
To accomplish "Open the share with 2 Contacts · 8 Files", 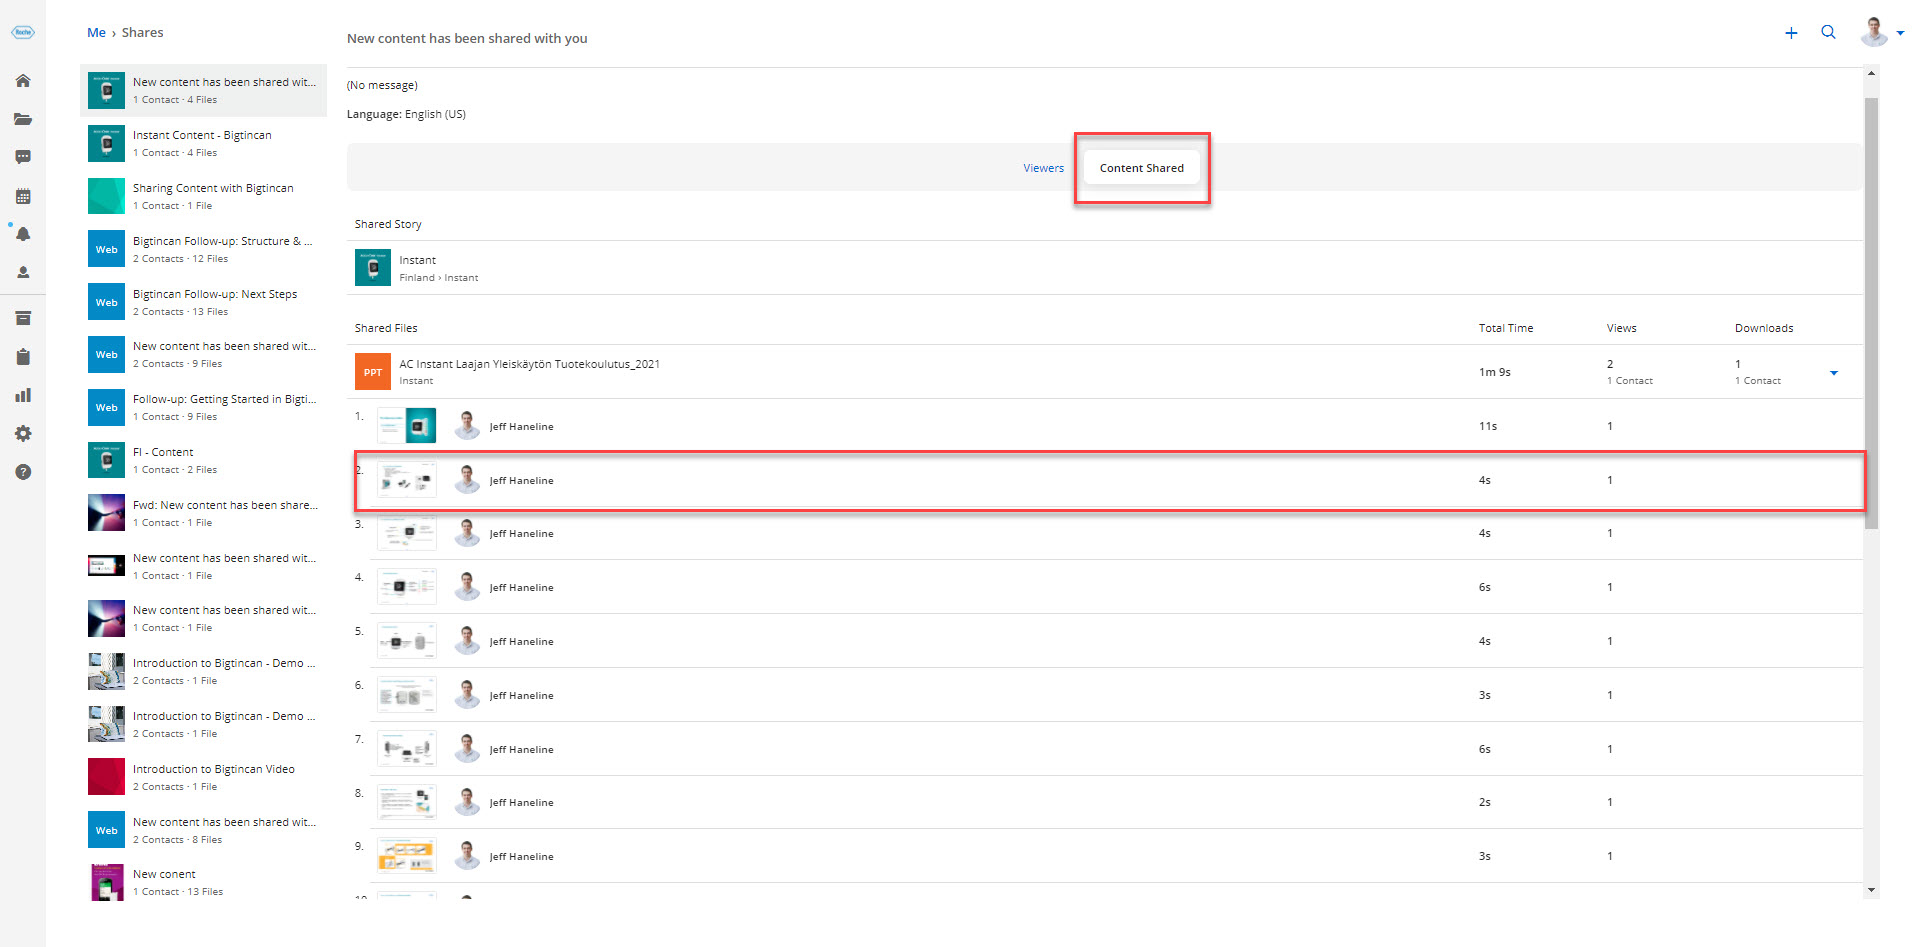I will pyautogui.click(x=203, y=830).
